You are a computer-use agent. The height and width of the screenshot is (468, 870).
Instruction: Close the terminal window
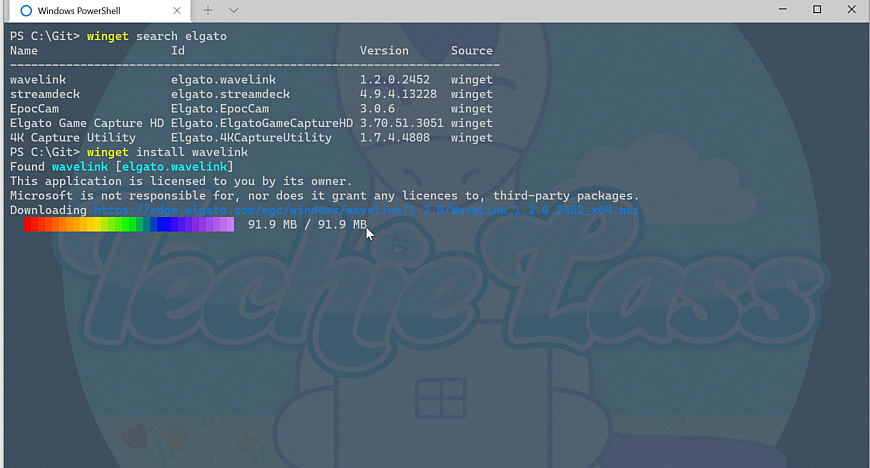point(851,9)
